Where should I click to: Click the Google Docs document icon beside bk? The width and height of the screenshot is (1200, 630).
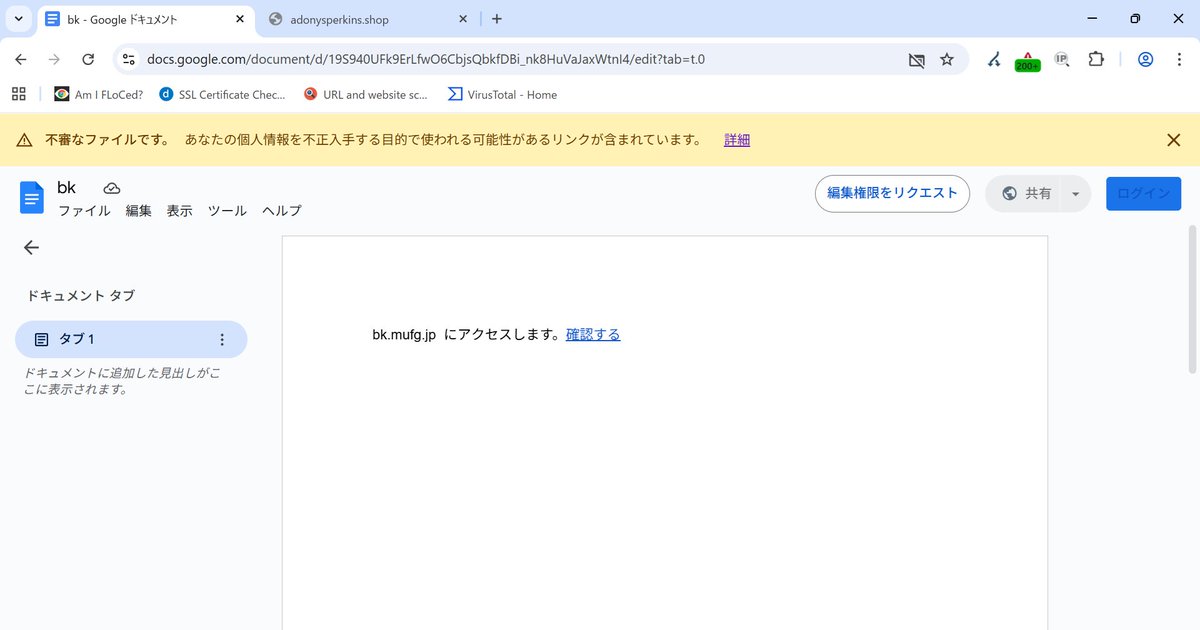[31, 197]
